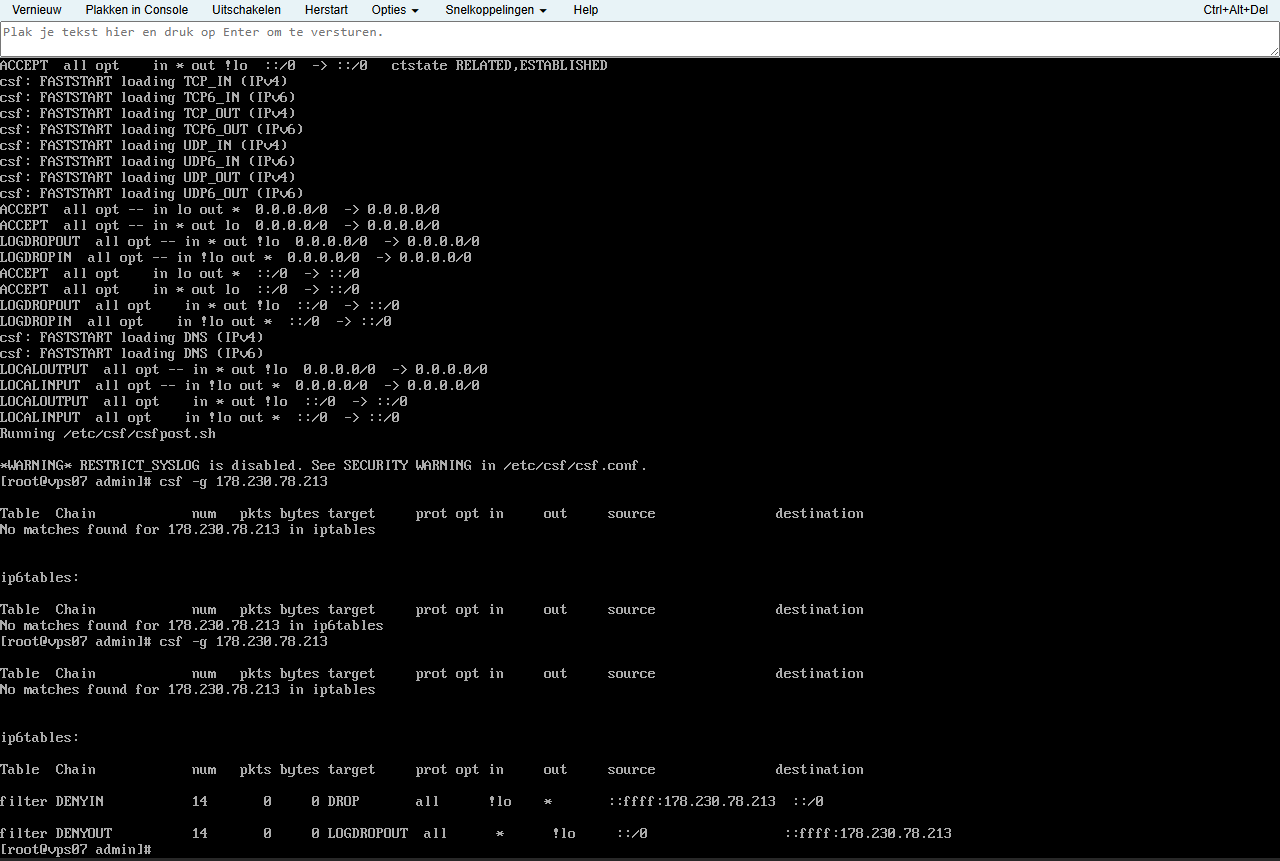Image resolution: width=1280 pixels, height=861 pixels.
Task: Click the 'FASTSTART loading DNS (IPv6)' line
Action: (x=131, y=353)
